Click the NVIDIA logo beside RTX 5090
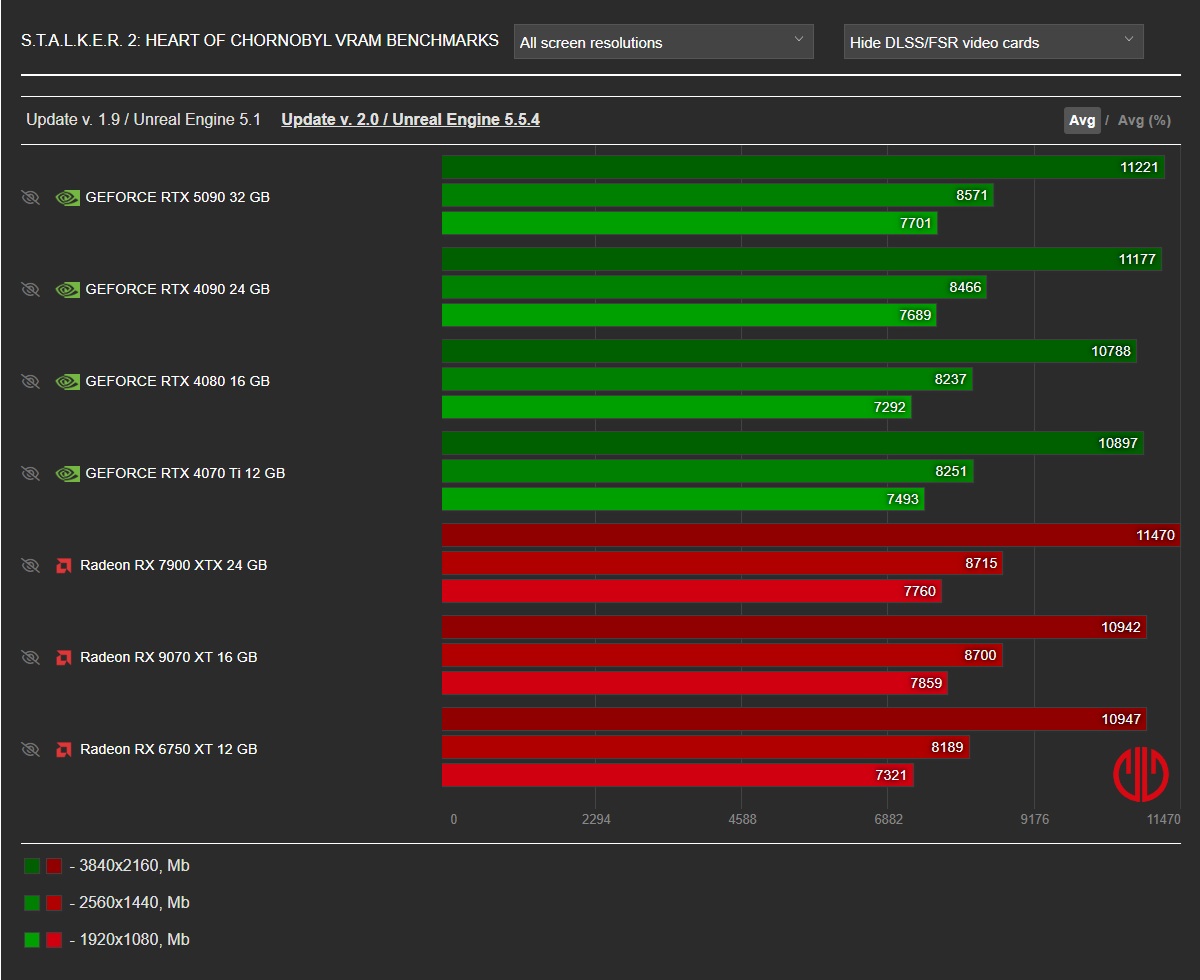 click(67, 197)
